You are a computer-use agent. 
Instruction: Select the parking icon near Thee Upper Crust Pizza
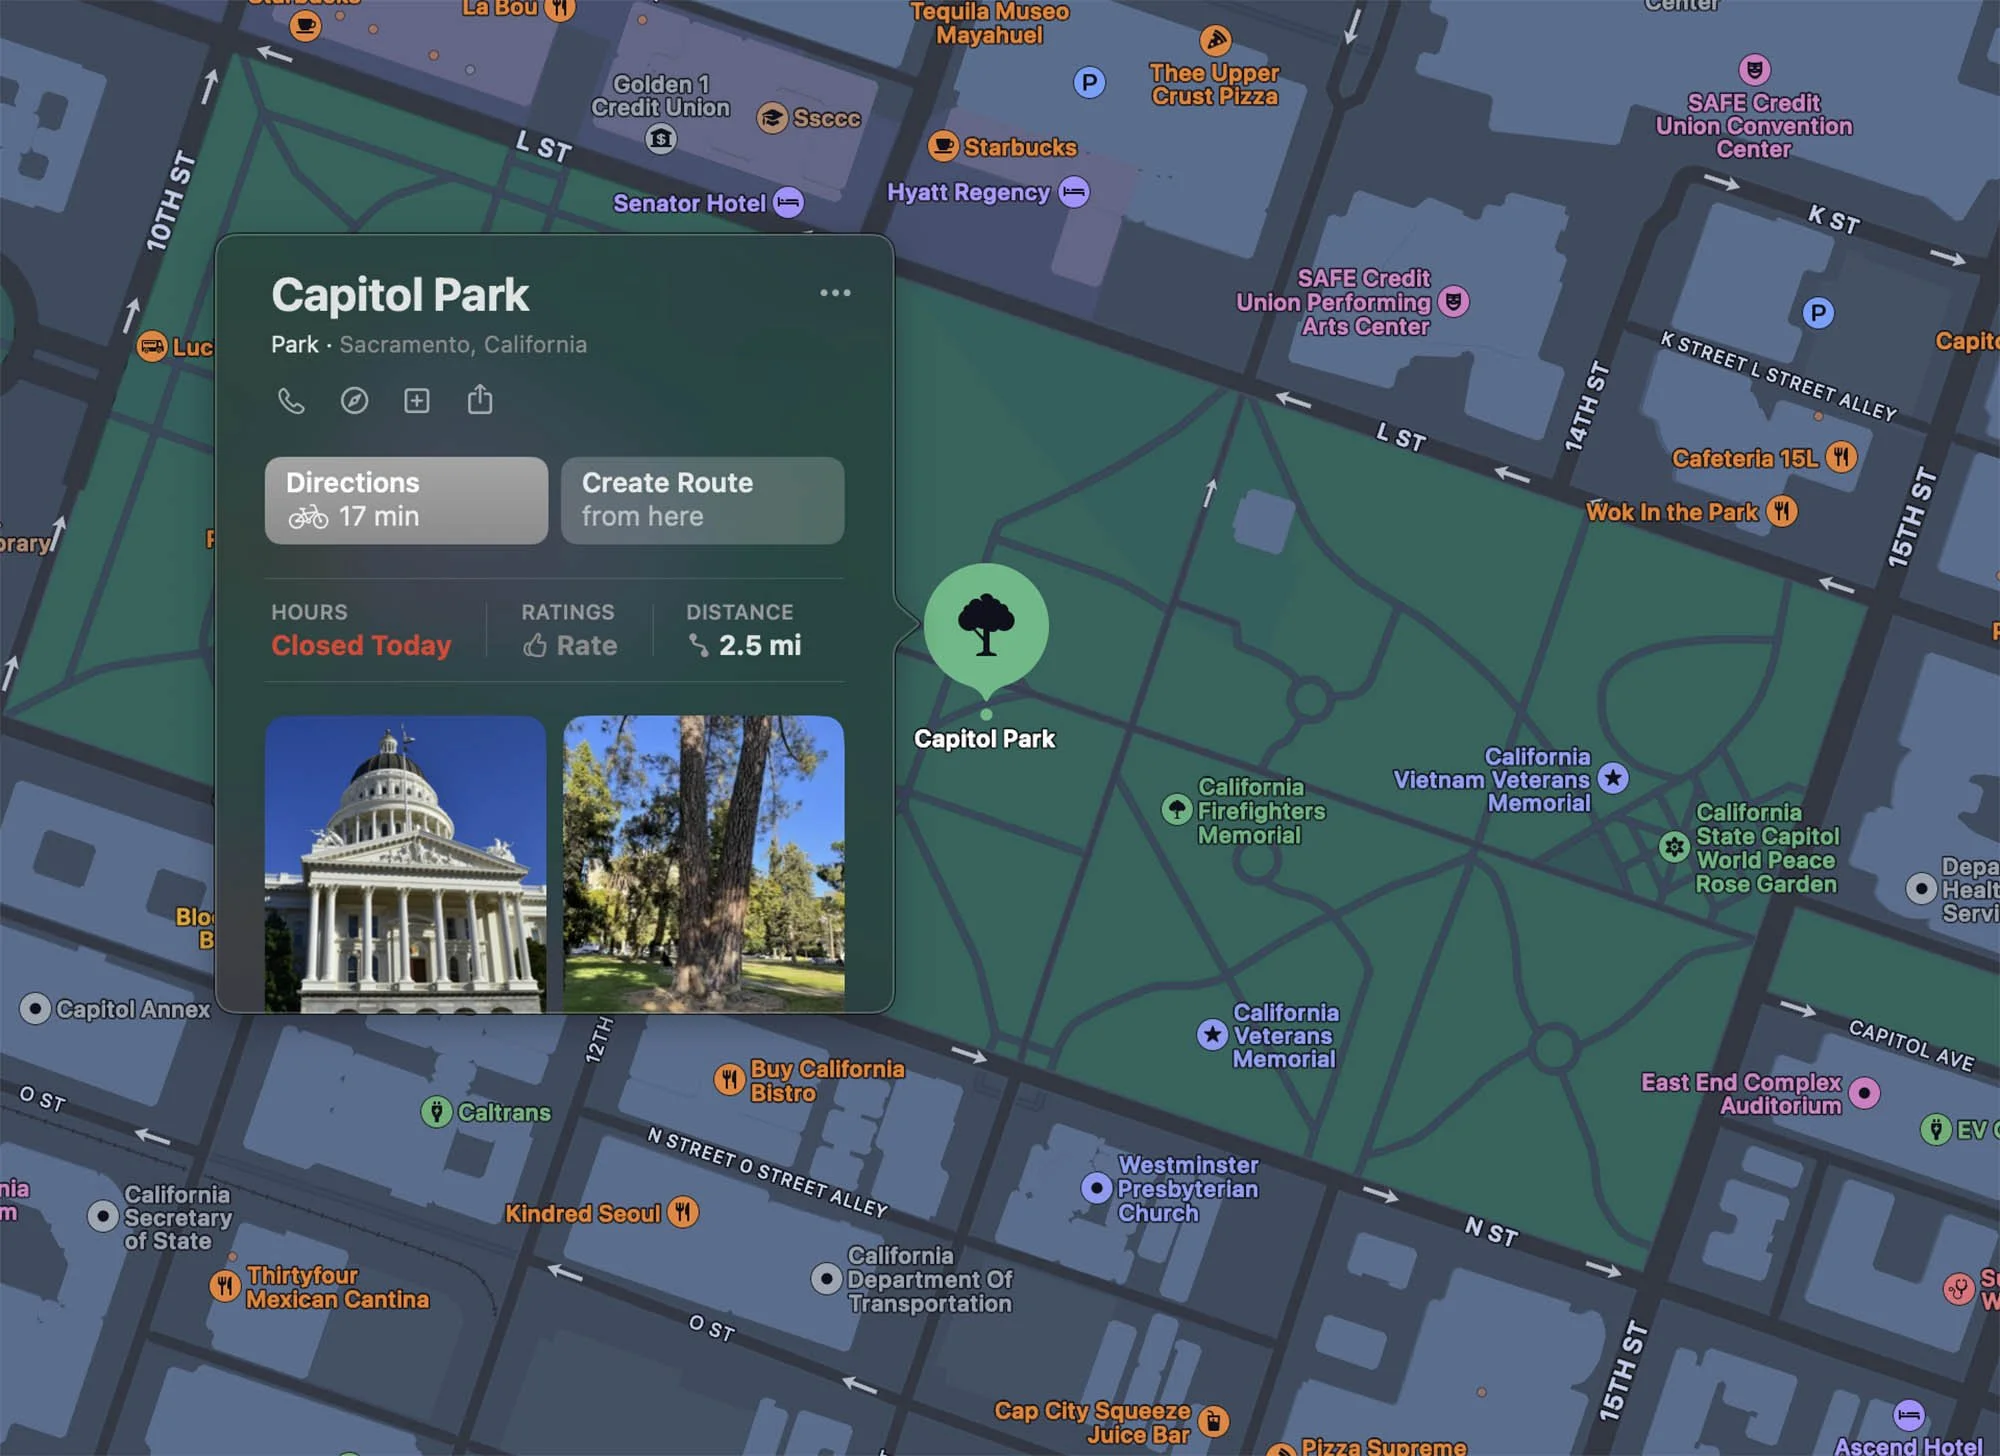(x=1089, y=82)
